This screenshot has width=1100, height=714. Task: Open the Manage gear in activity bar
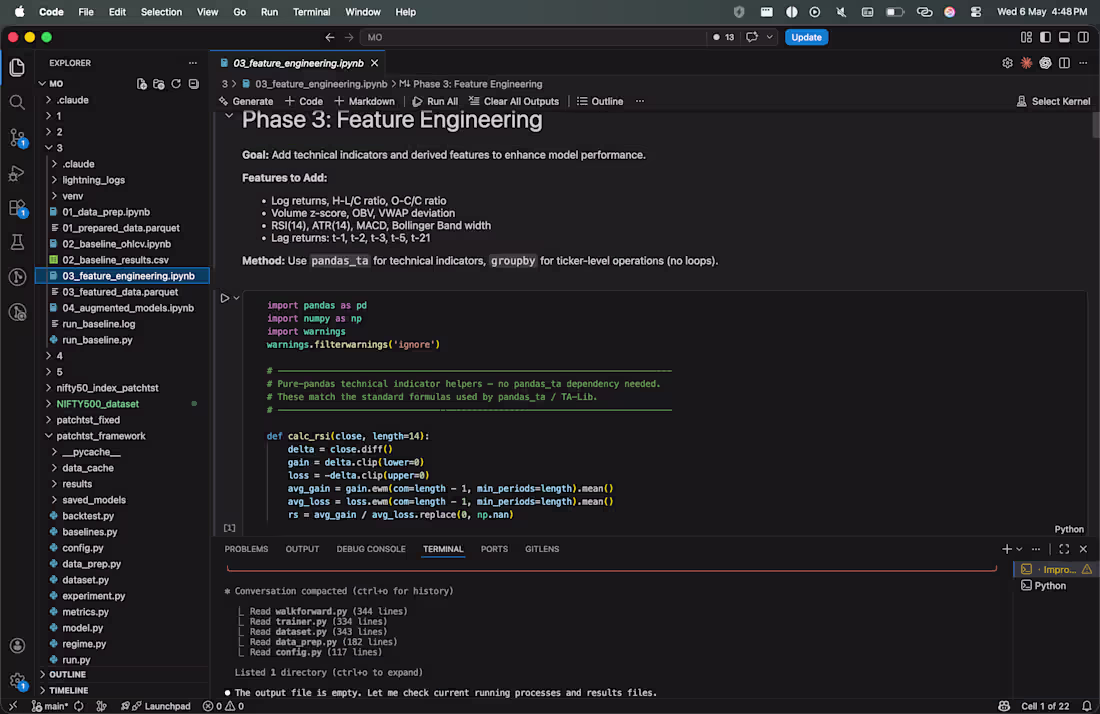[x=17, y=680]
